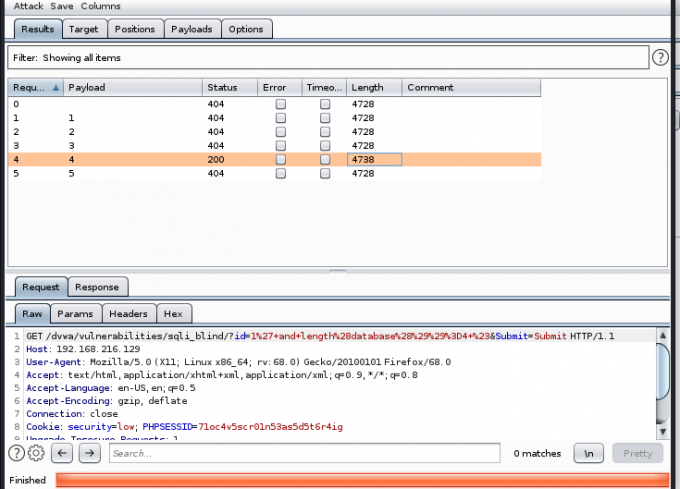This screenshot has height=489, width=680.
Task: Click the help icon beside the search bar
Action: pos(16,453)
